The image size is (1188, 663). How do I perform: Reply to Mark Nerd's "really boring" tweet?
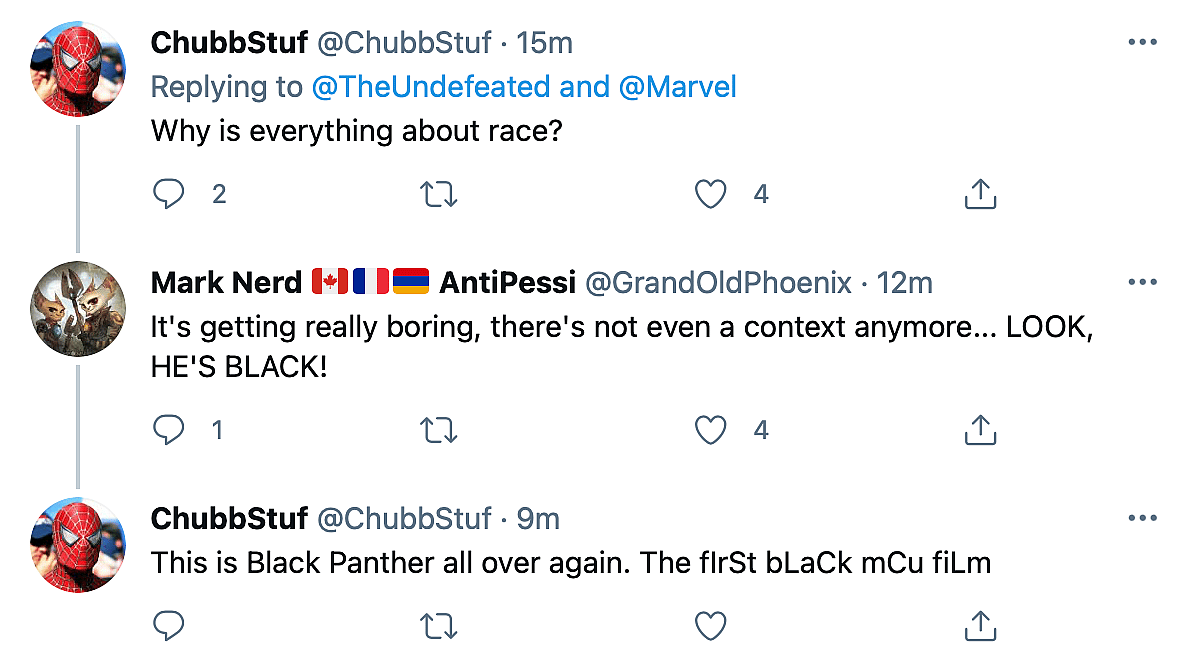coord(169,430)
